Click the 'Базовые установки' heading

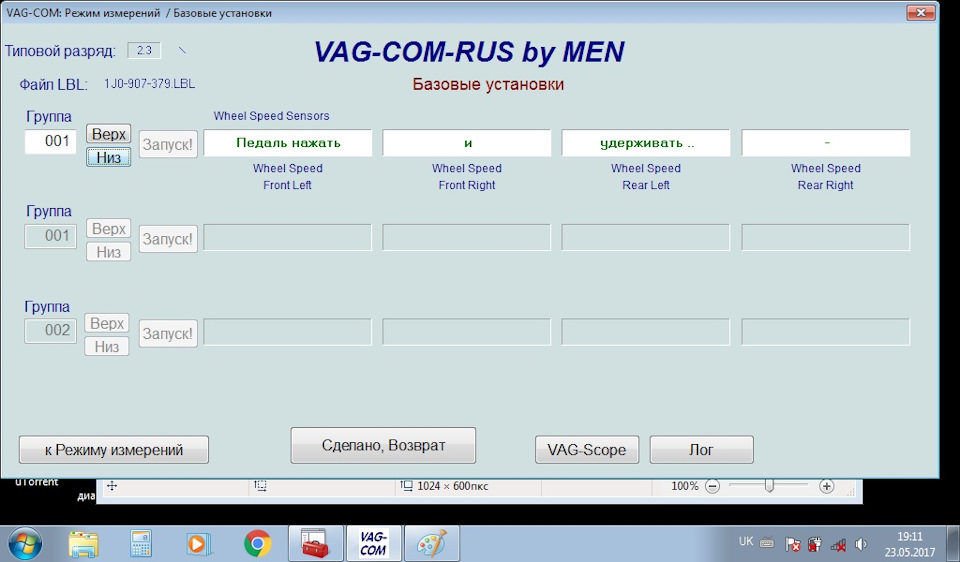point(488,84)
